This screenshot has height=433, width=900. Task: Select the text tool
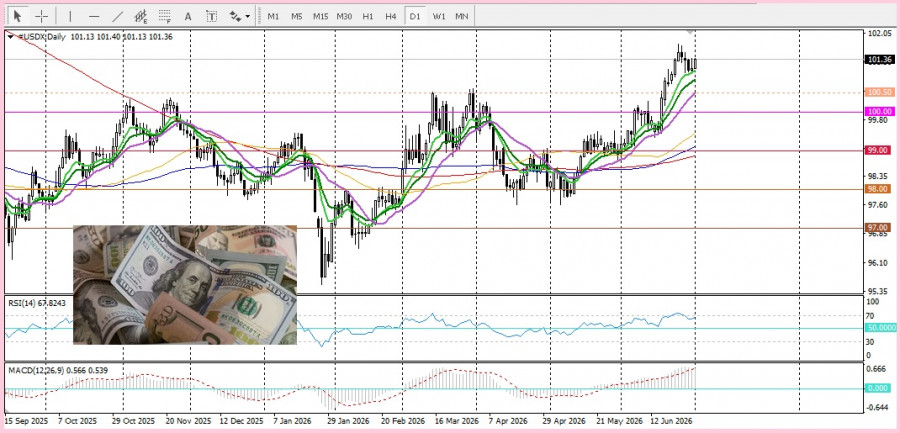[188, 16]
